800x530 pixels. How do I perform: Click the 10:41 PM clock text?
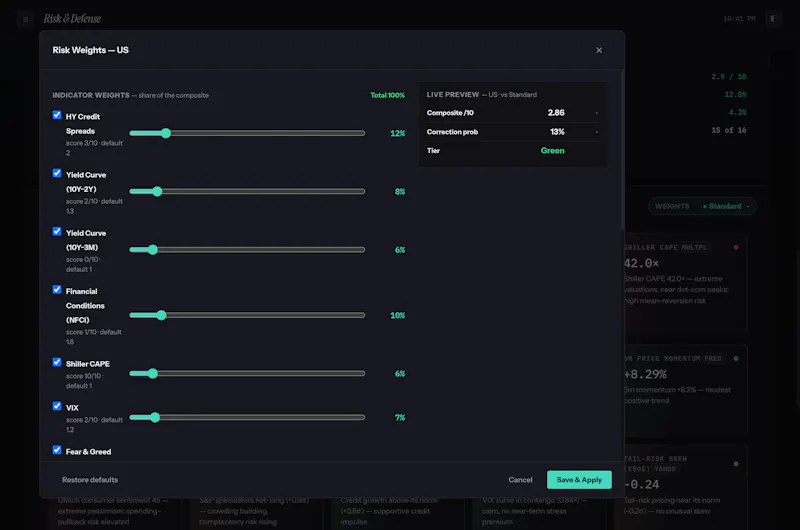(739, 19)
